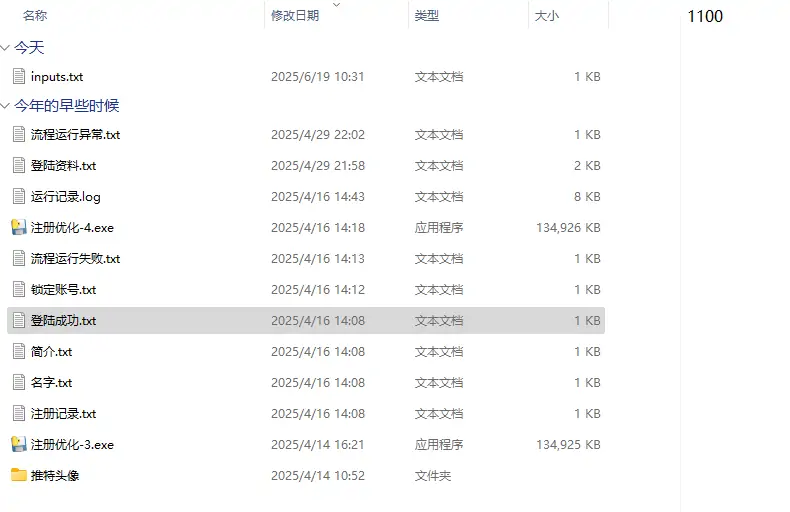The height and width of the screenshot is (512, 790).
Task: Click the date 2025/4/16 14:43
Action: [317, 197]
